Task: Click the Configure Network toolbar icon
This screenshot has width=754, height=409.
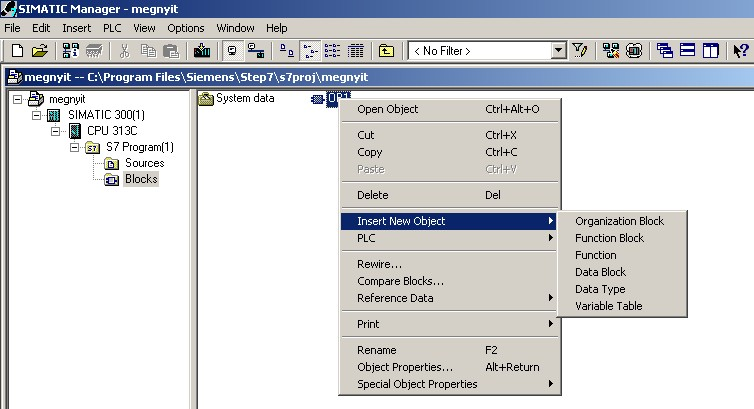Action: 611,50
